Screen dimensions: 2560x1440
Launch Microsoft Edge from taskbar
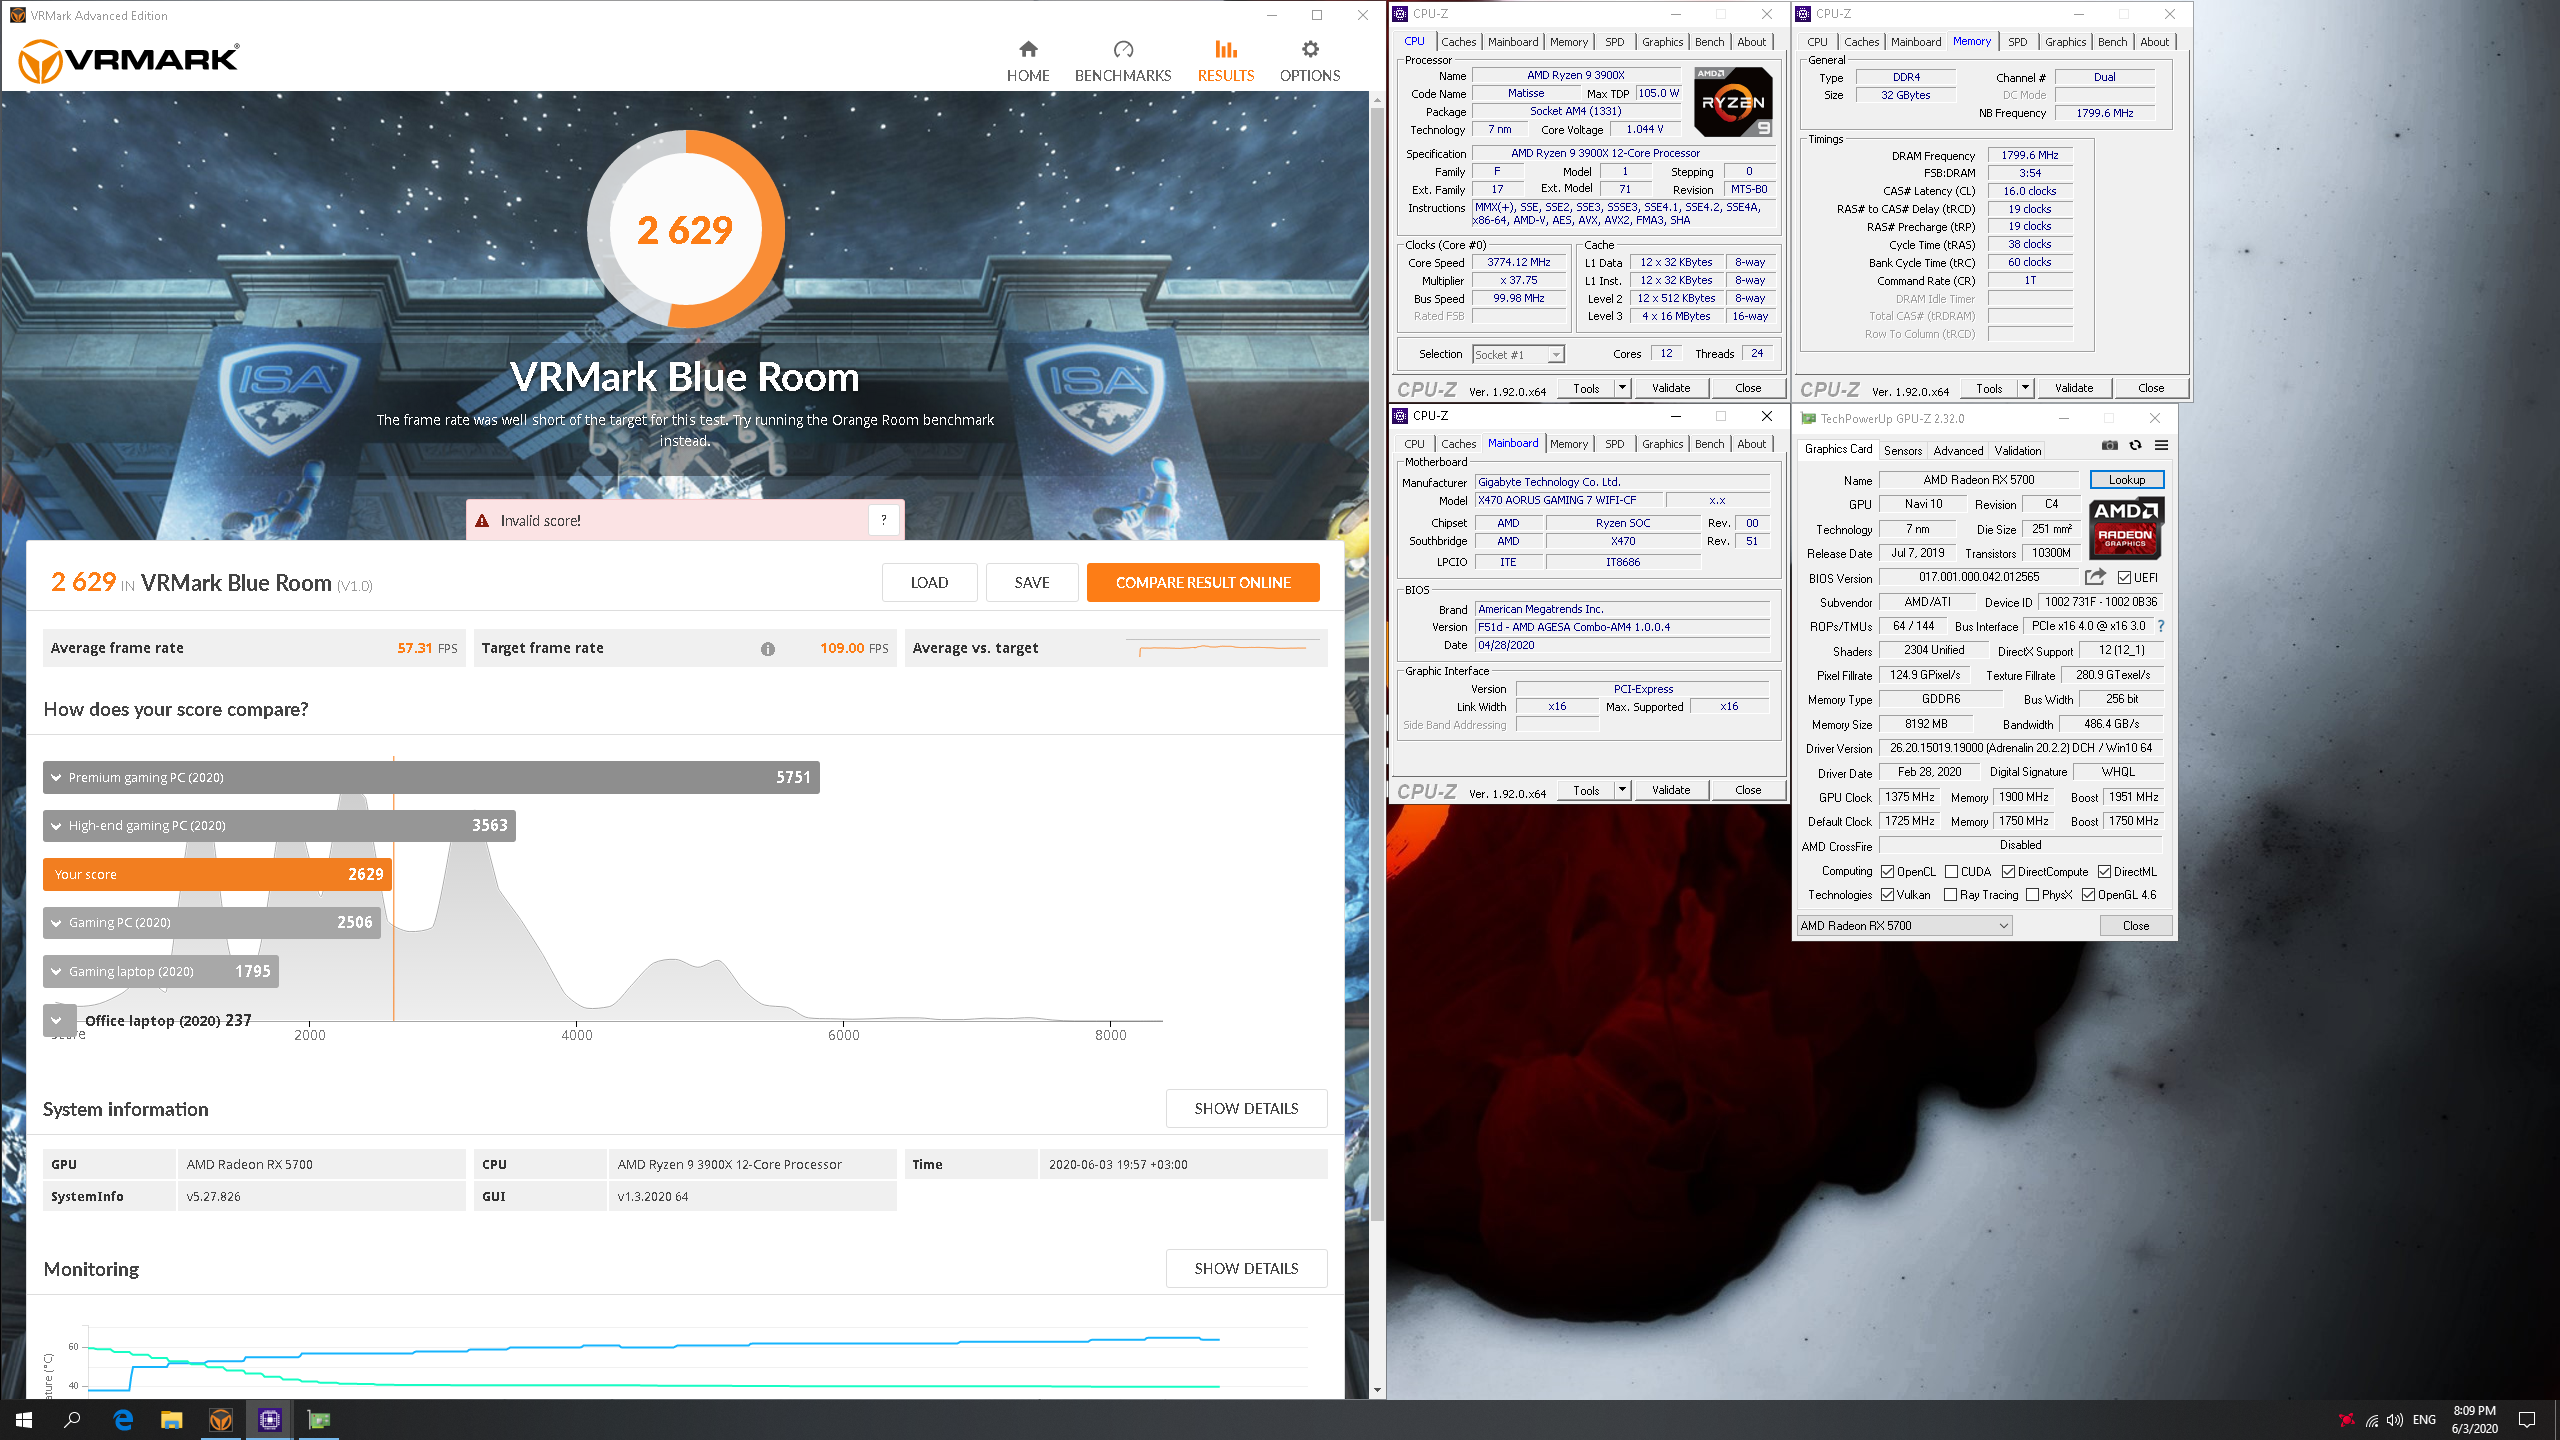(123, 1419)
